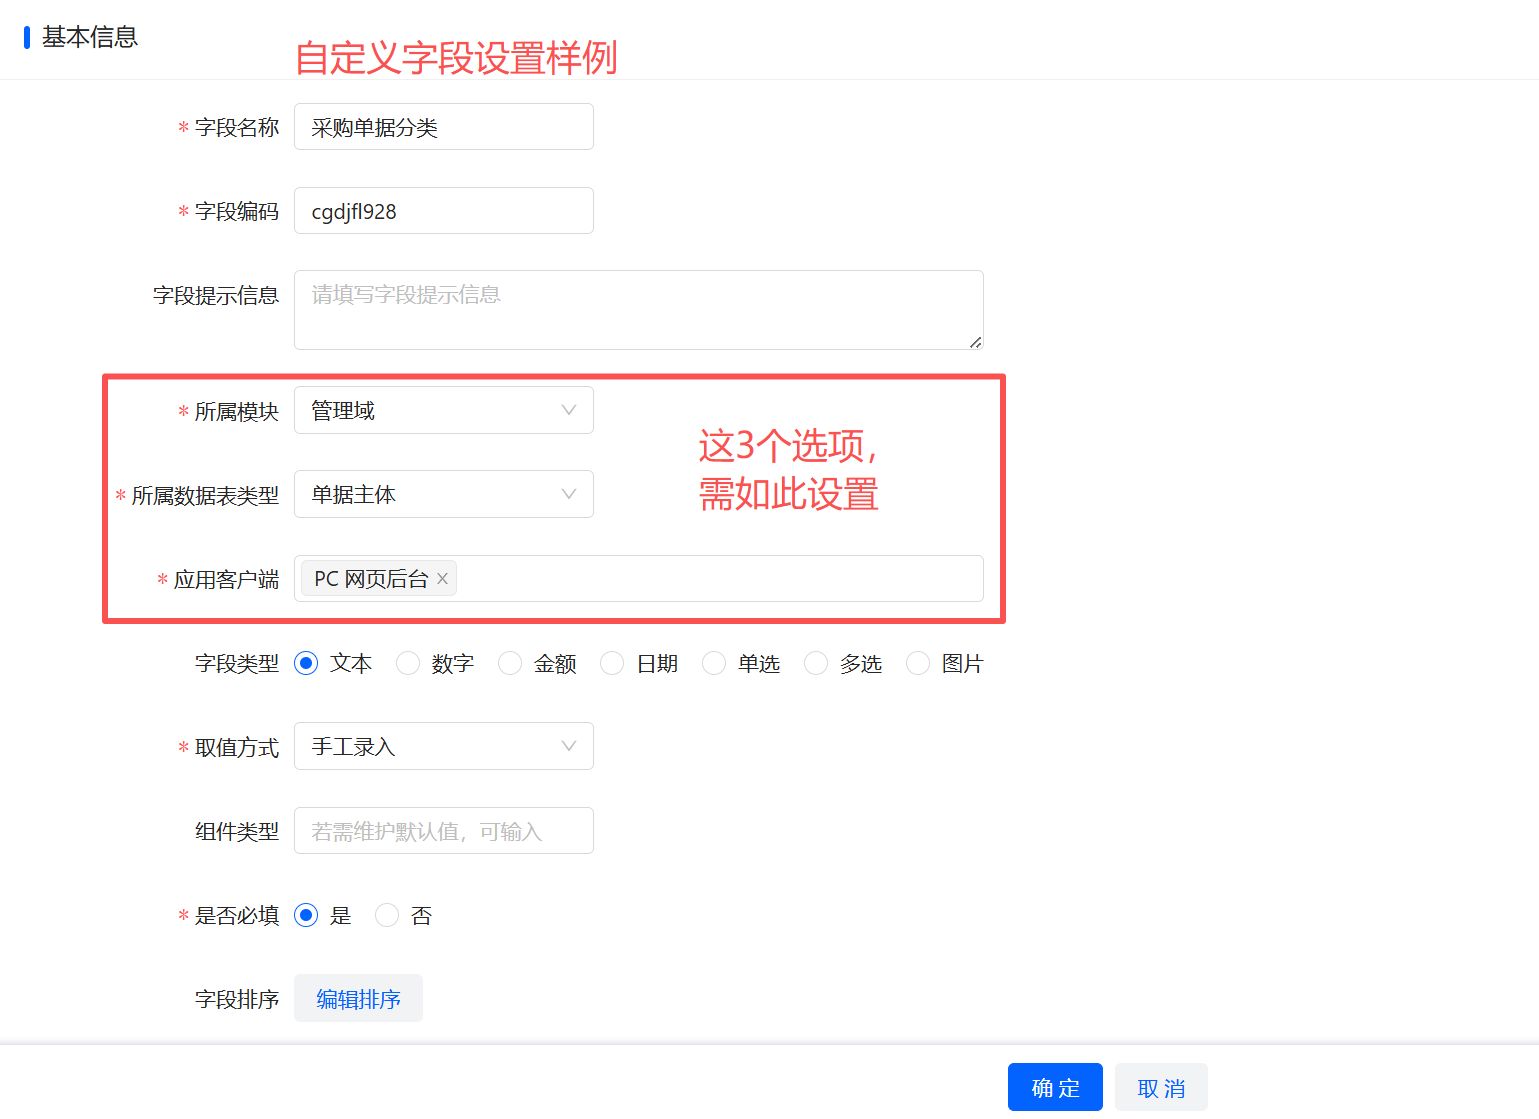Select 多选 as field type
The height and width of the screenshot is (1119, 1539).
816,663
